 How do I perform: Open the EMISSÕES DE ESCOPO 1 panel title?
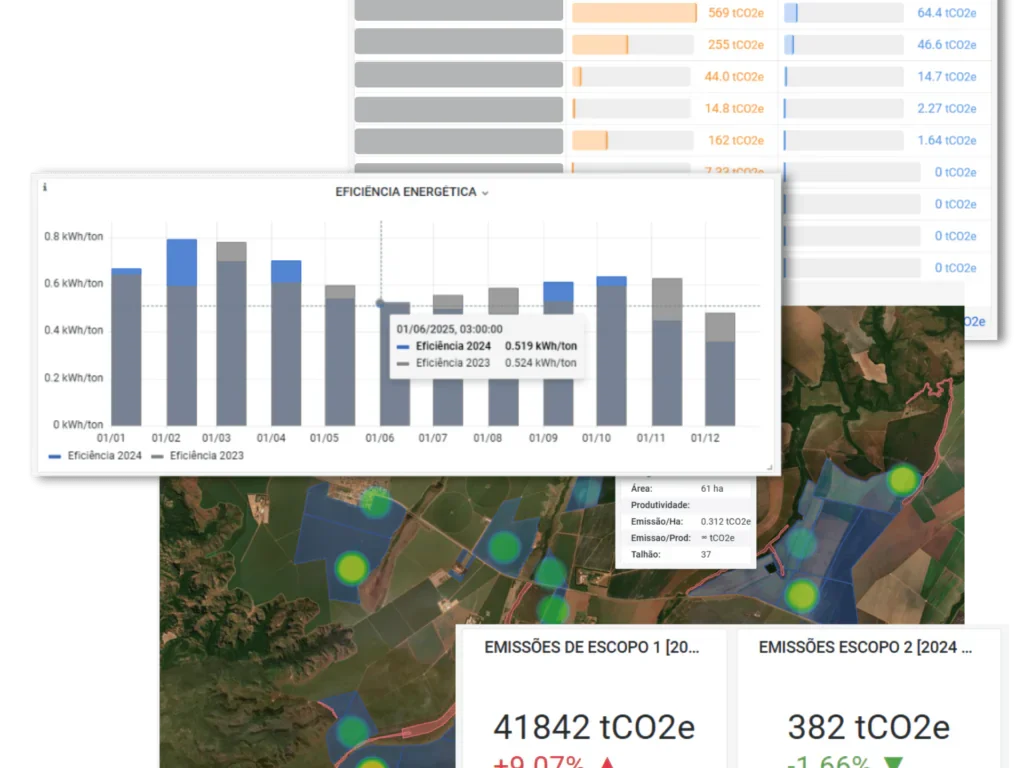(590, 648)
